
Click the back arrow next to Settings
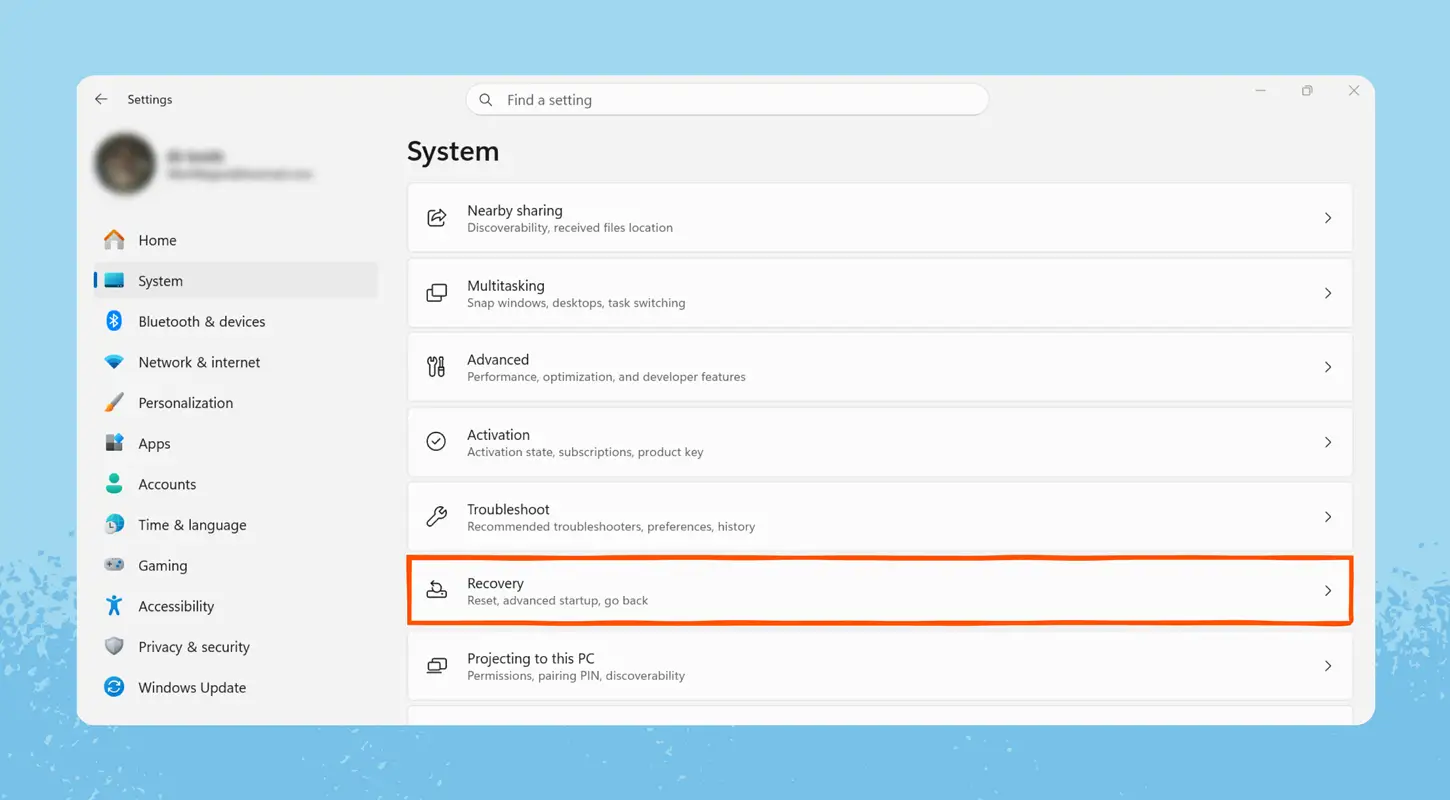[101, 100]
